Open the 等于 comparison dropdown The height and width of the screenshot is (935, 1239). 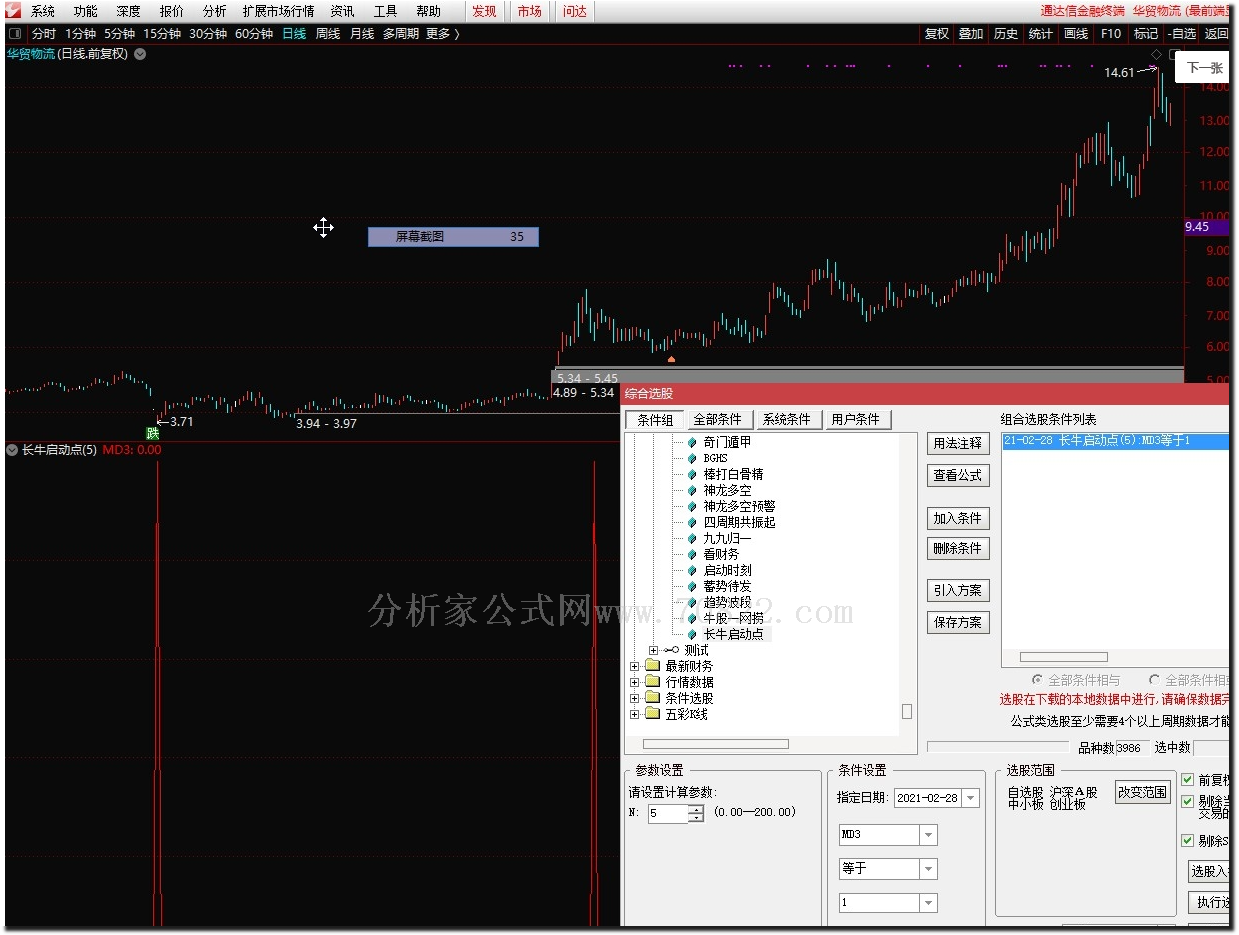tap(929, 869)
